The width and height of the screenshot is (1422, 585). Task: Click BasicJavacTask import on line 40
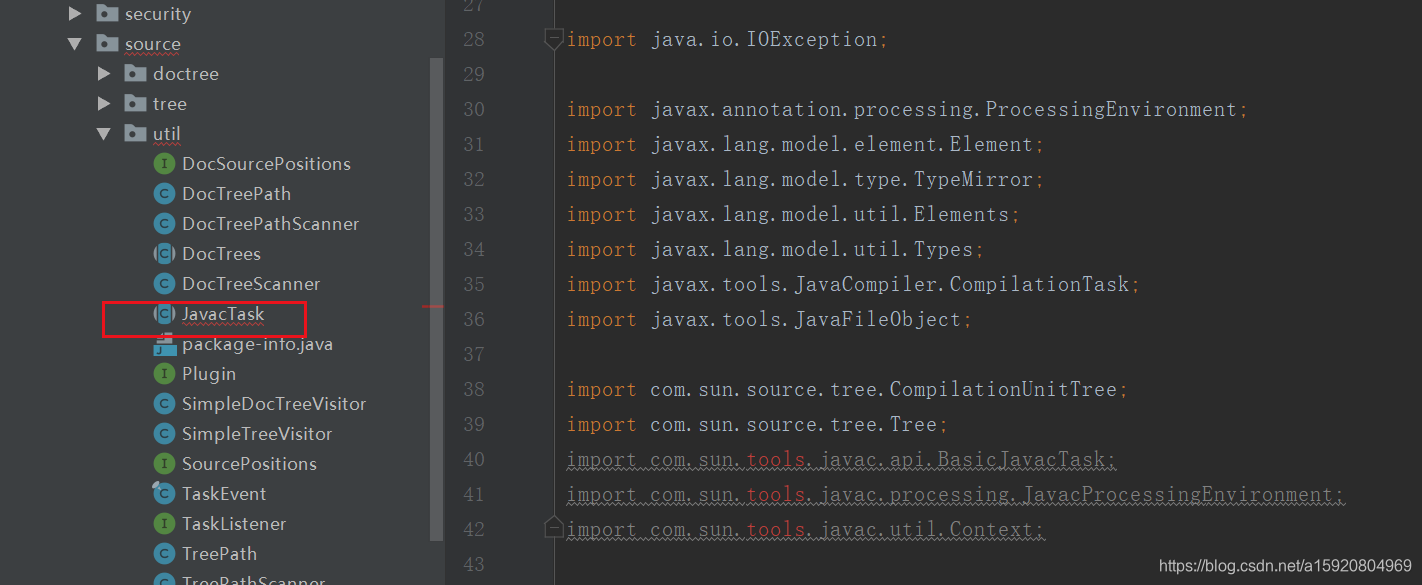pos(842,460)
